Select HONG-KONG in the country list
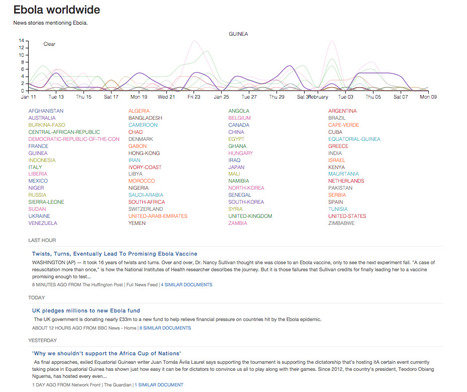This screenshot has height=392, width=467. coord(144,153)
